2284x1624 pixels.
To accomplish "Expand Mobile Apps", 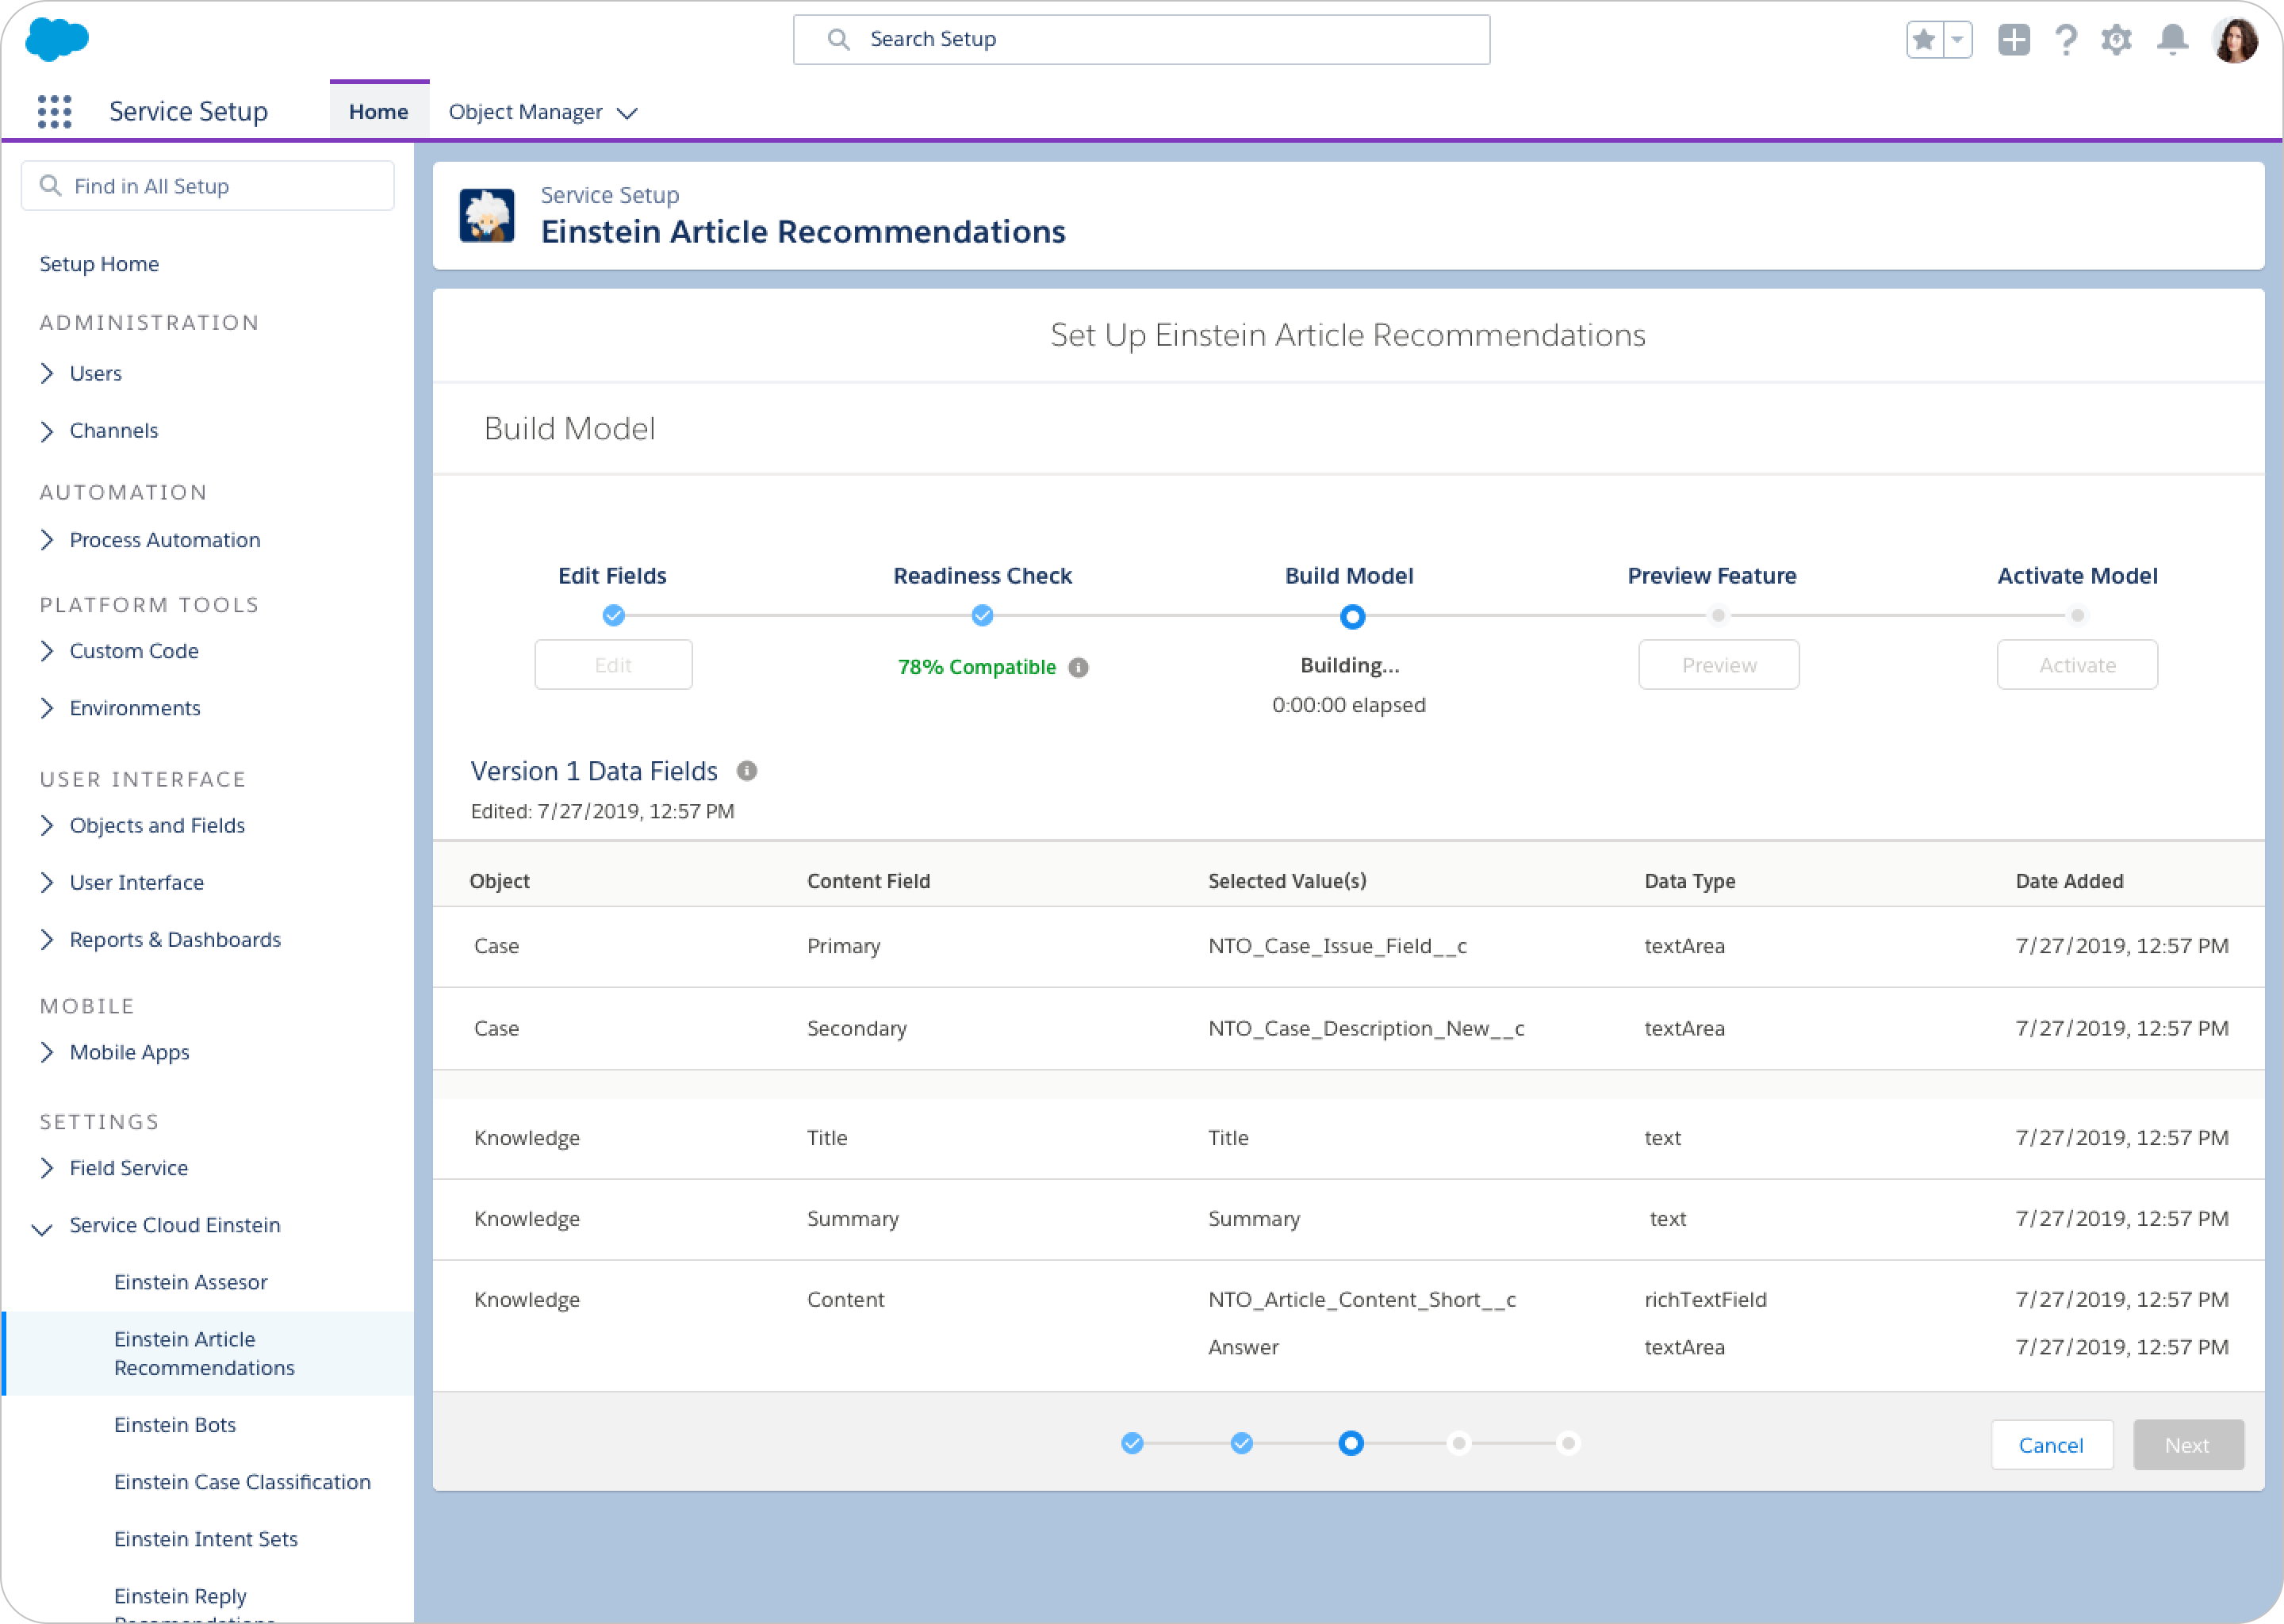I will pos(47,1052).
